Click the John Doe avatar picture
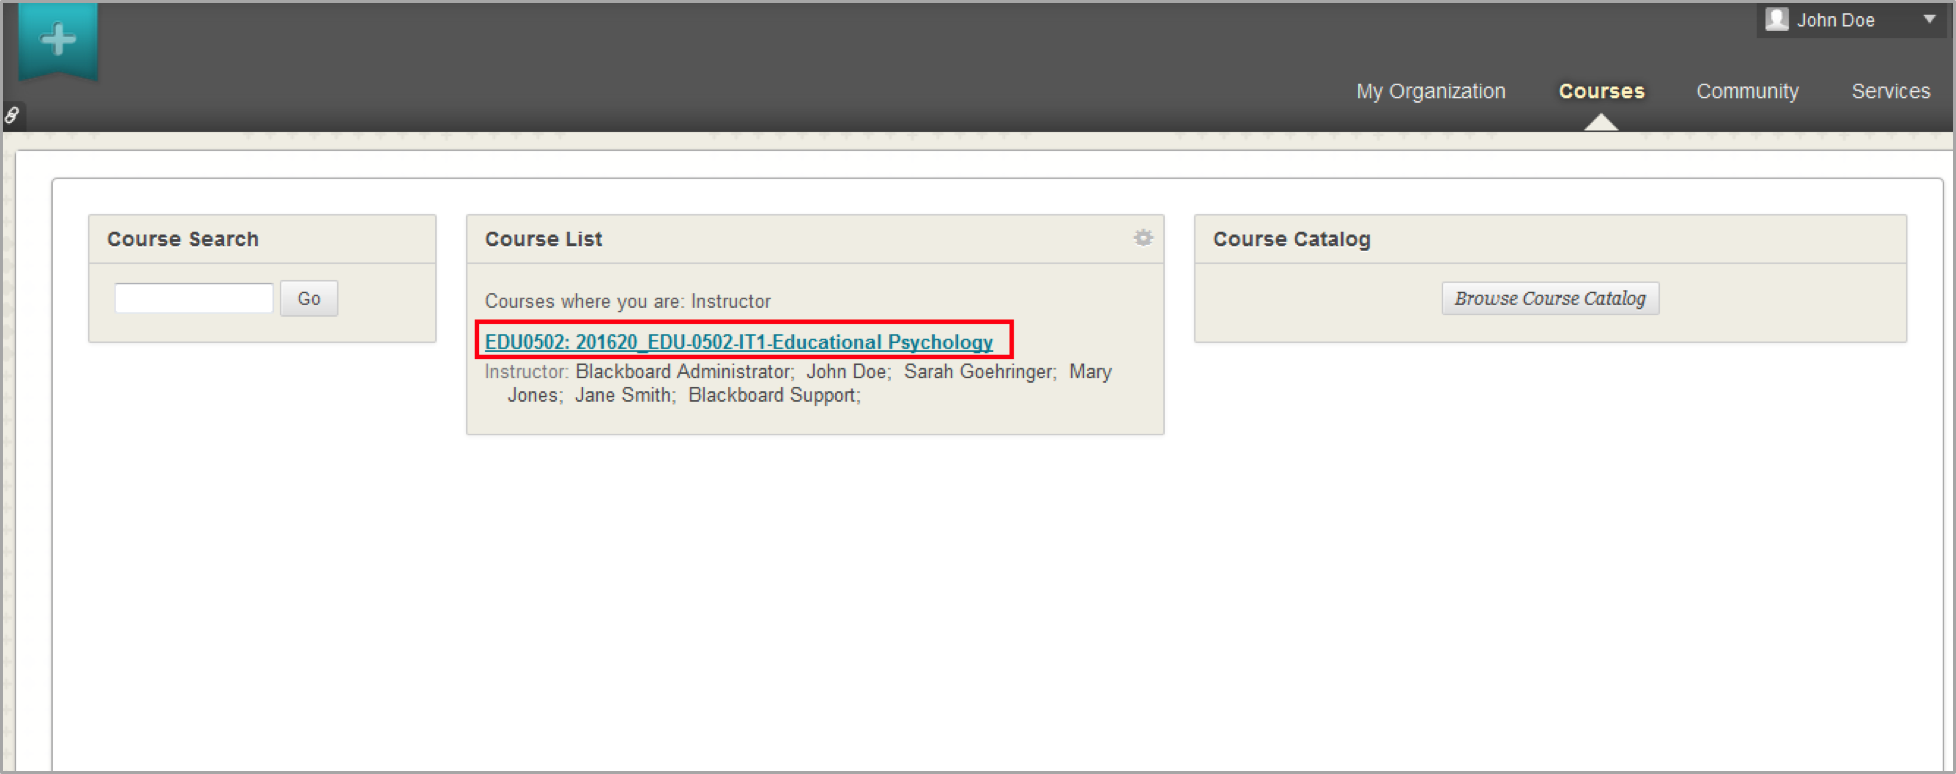This screenshot has width=1956, height=774. [x=1776, y=20]
